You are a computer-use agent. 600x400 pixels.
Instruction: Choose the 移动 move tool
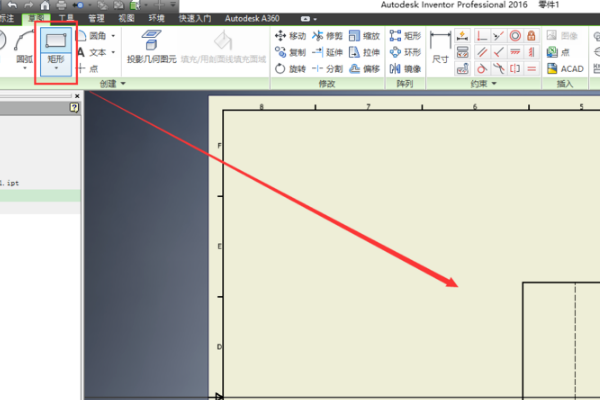pos(290,36)
